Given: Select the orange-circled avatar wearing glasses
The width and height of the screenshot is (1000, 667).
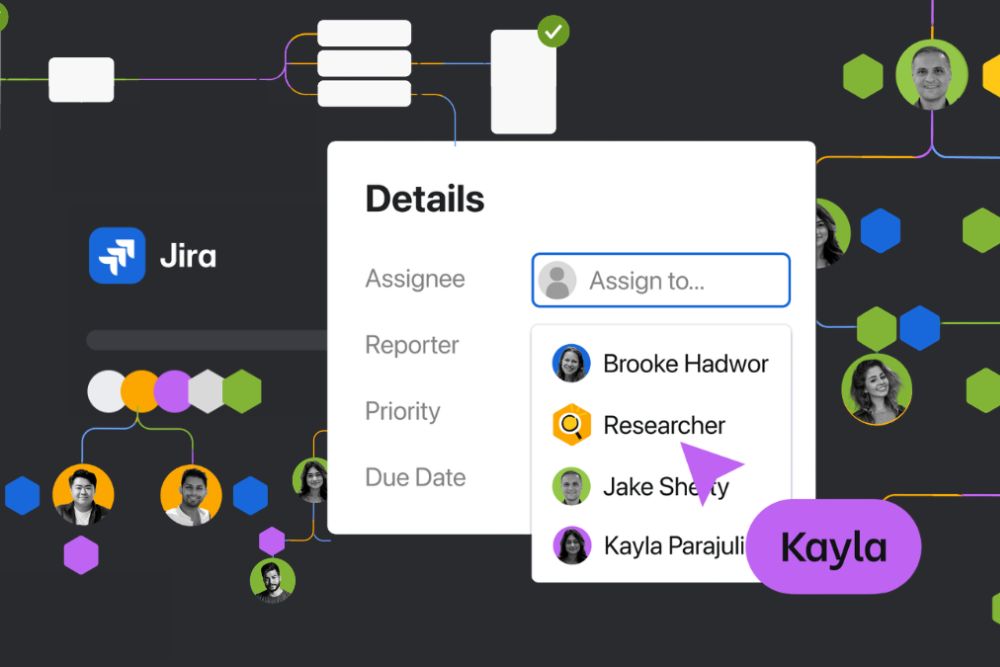Looking at the screenshot, I should (83, 495).
